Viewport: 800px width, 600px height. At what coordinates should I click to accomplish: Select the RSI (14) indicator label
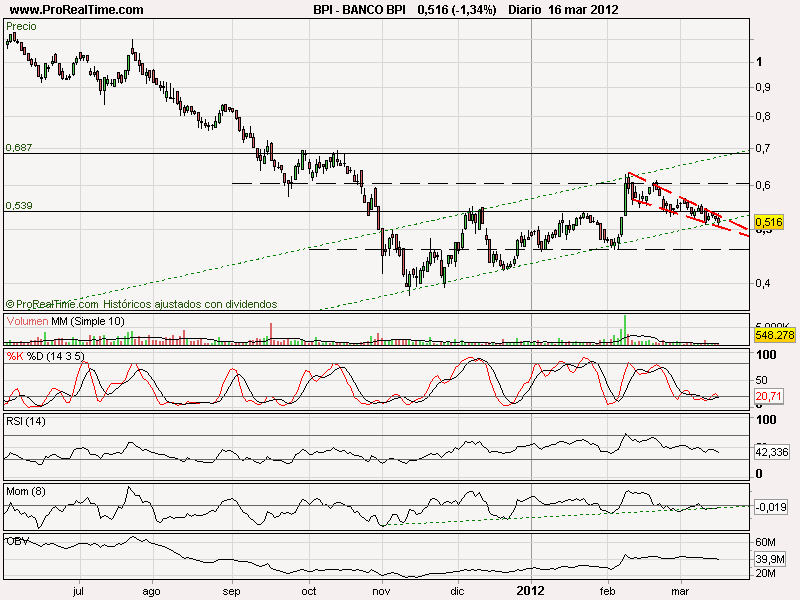pos(26,421)
